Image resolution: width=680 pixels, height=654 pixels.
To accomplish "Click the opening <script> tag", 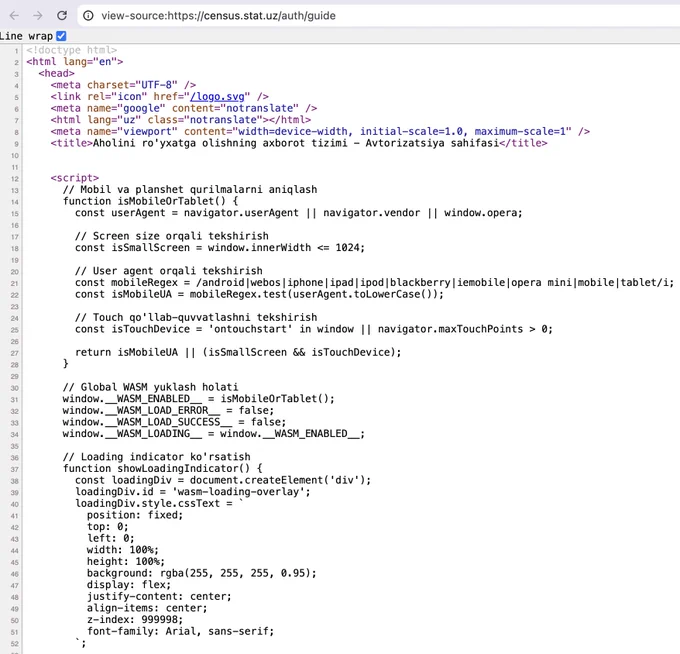I will coord(75,178).
